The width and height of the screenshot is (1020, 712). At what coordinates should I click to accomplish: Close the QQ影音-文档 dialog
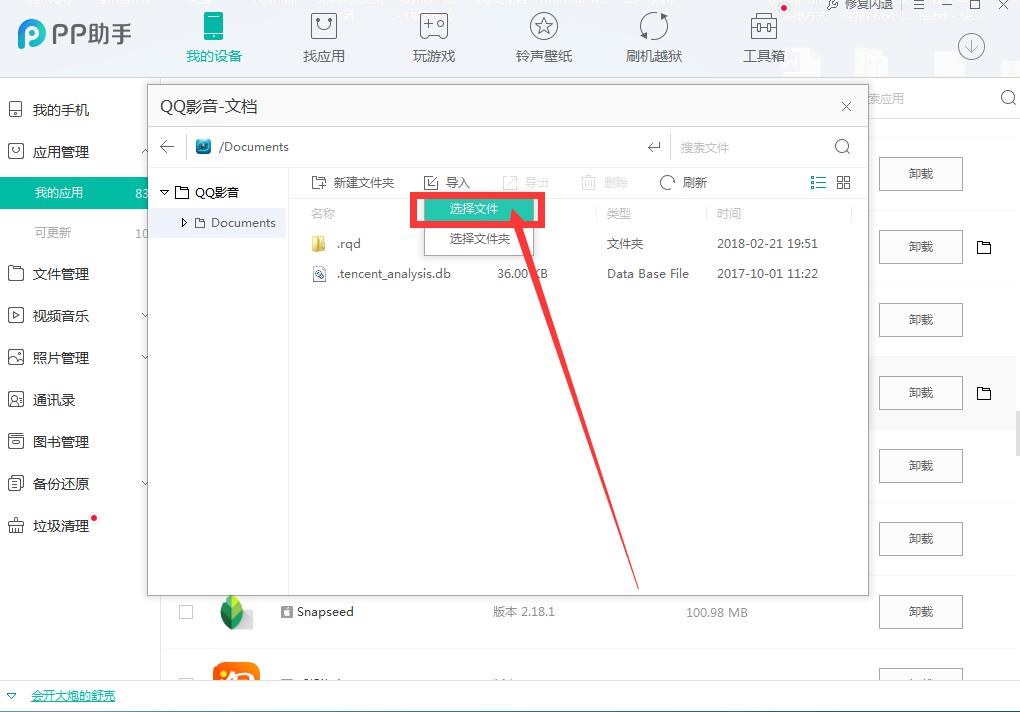pos(846,106)
